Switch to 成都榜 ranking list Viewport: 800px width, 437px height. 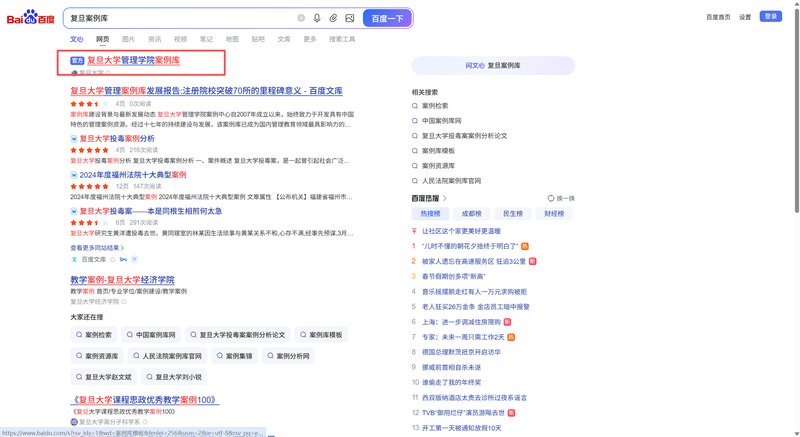tap(471, 213)
